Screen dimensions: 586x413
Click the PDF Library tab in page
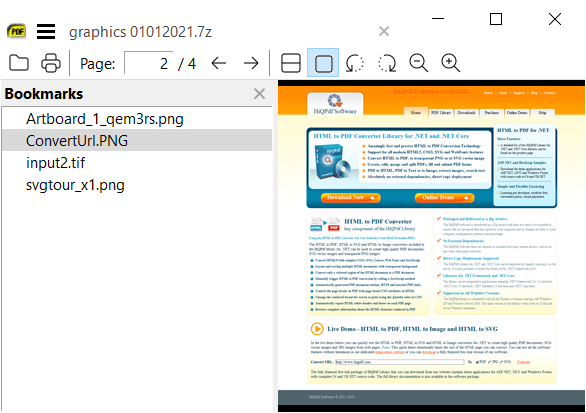pos(441,113)
